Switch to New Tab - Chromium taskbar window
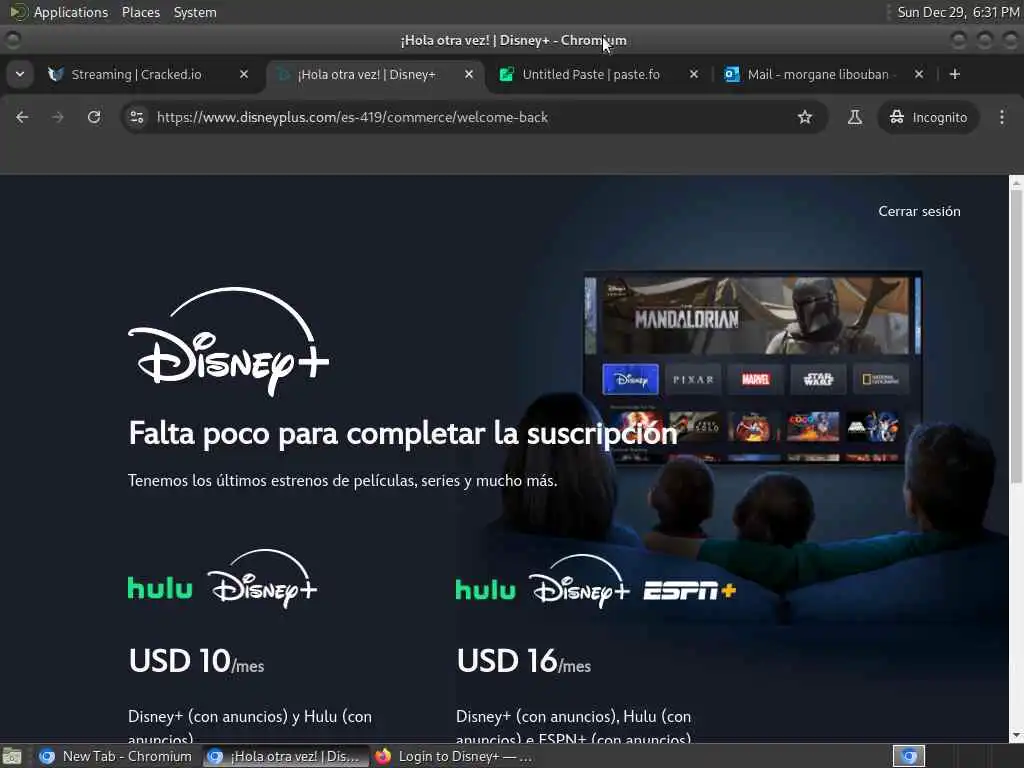 (x=116, y=756)
